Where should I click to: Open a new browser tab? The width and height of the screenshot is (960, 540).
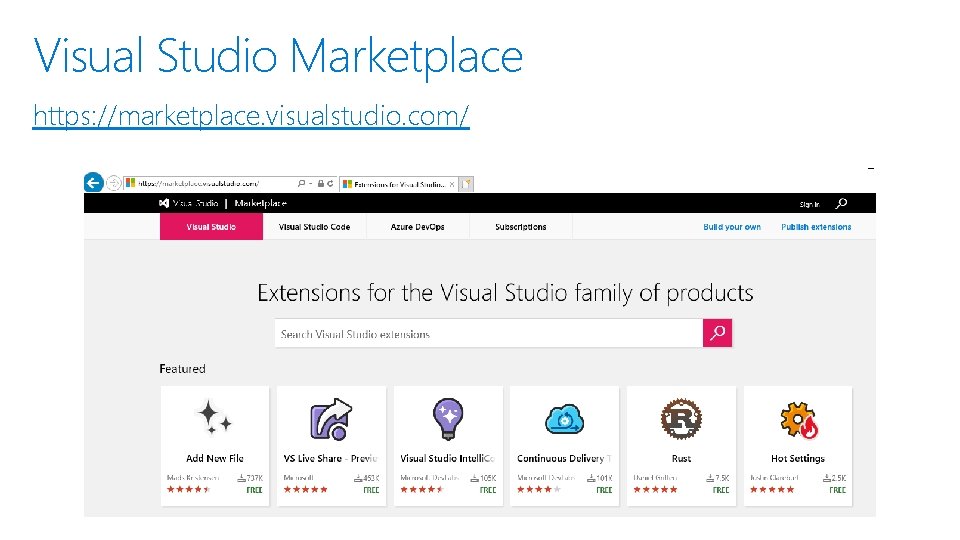(x=467, y=184)
